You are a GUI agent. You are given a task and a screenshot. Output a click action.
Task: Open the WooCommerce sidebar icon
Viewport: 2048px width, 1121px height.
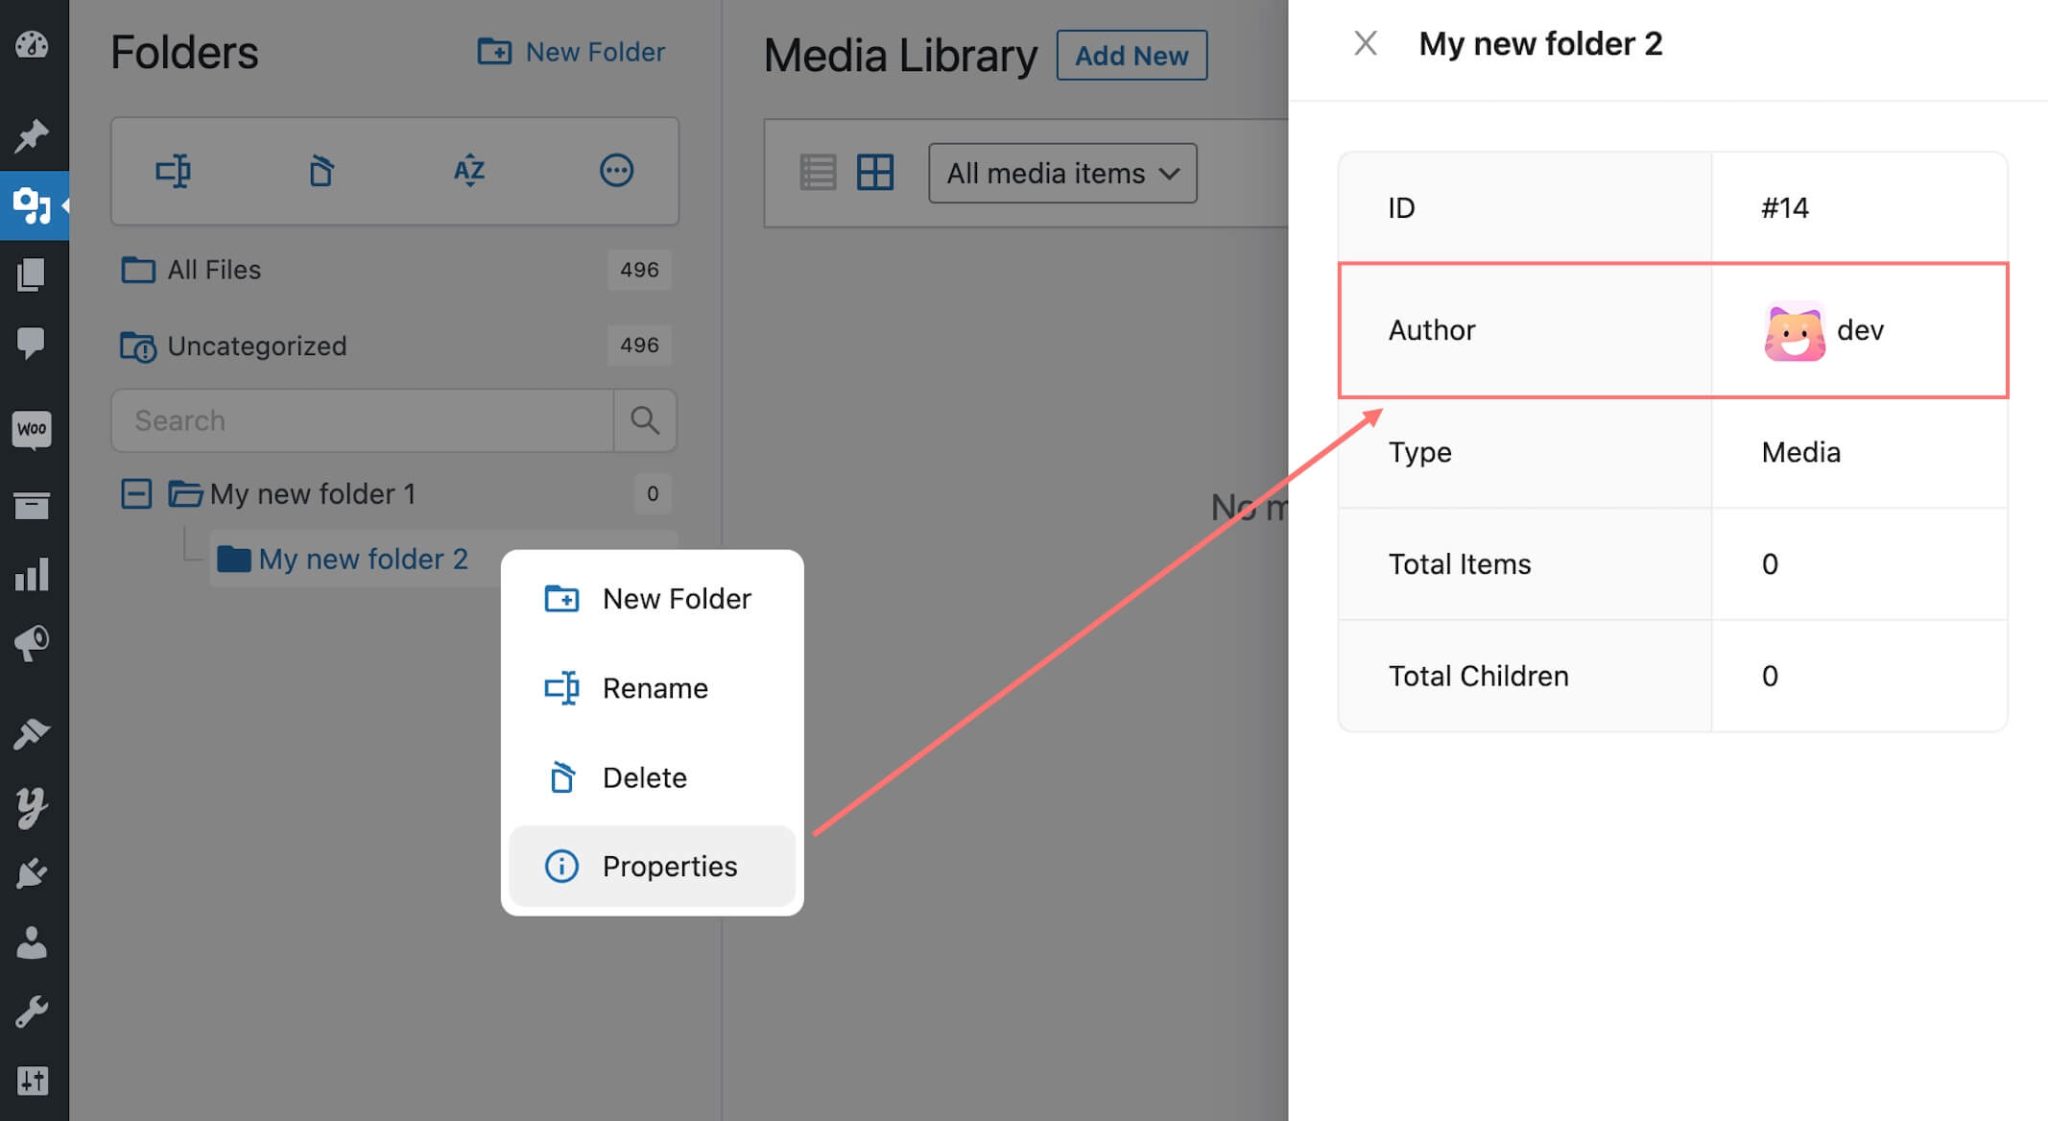(33, 429)
